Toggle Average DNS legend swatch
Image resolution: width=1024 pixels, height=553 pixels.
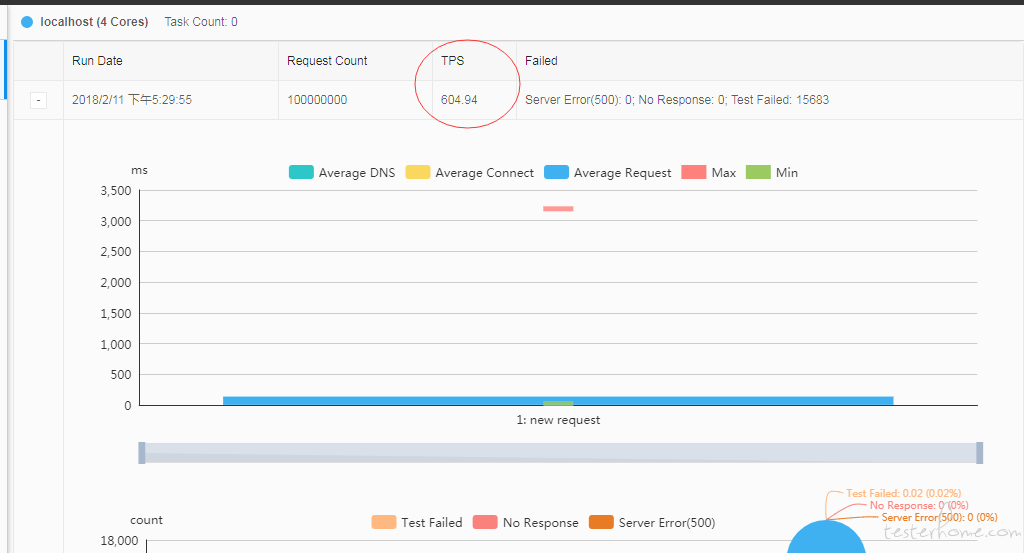(301, 172)
